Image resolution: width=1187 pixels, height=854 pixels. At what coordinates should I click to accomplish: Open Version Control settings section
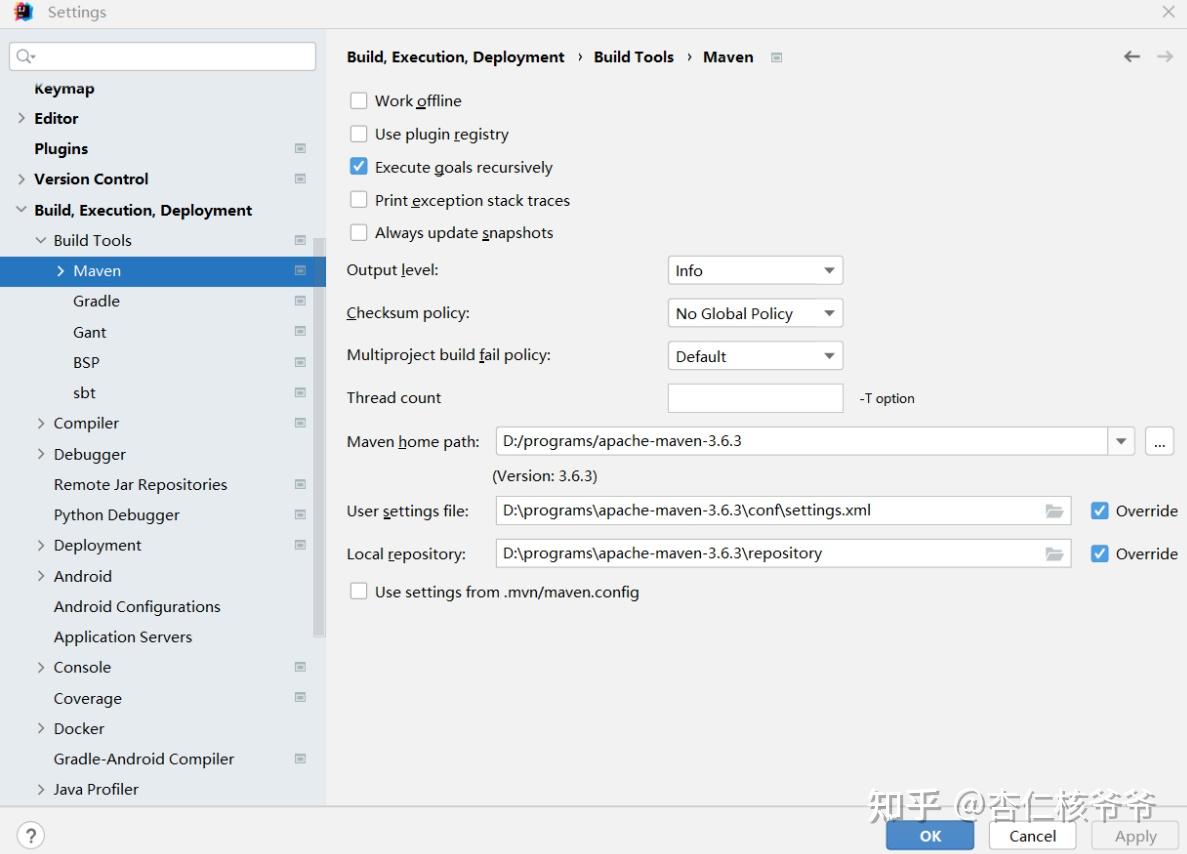pos(91,179)
